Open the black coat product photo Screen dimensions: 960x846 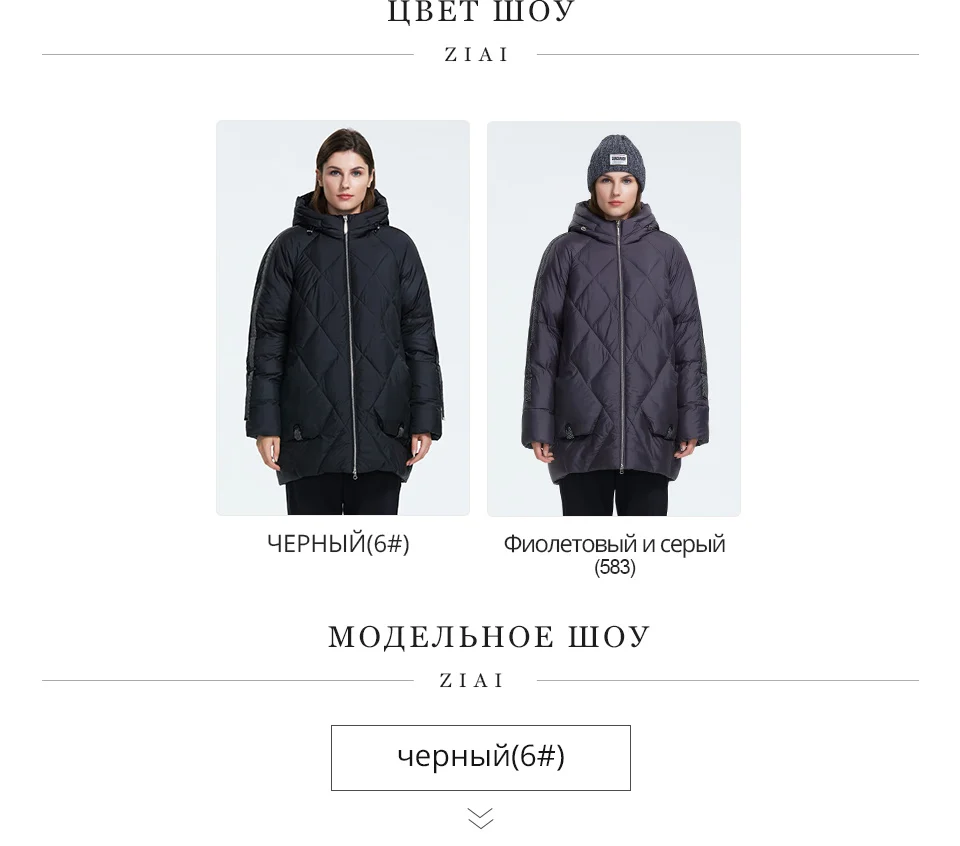coord(343,318)
